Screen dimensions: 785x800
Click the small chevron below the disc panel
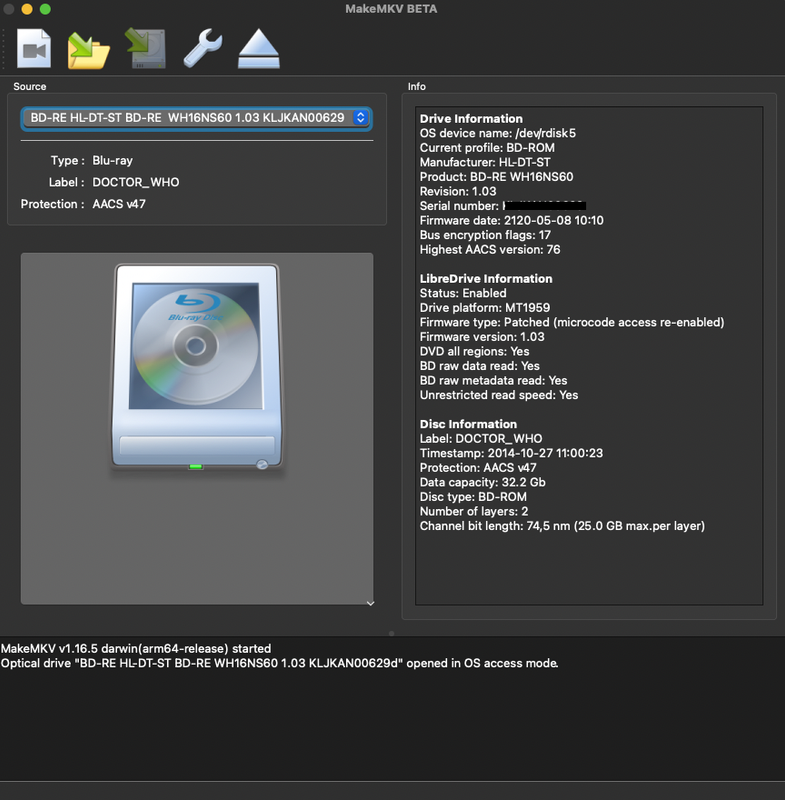[370, 604]
